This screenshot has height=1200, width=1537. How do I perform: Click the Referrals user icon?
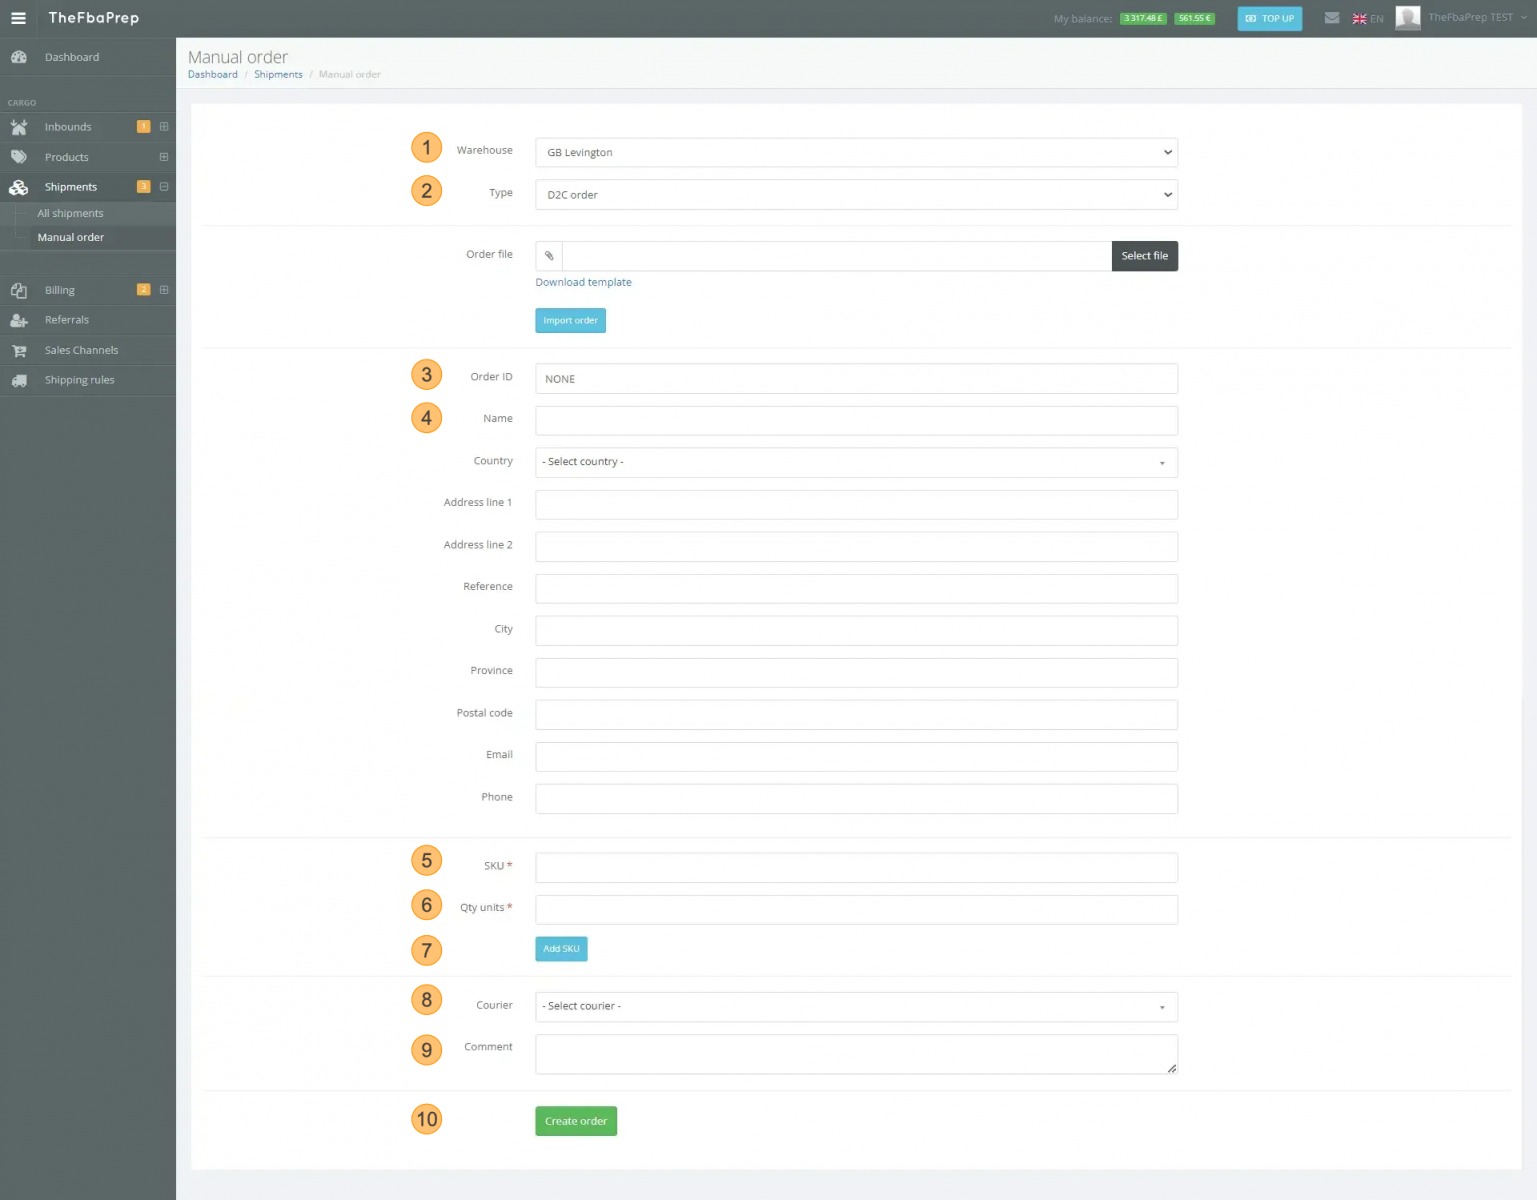click(19, 320)
